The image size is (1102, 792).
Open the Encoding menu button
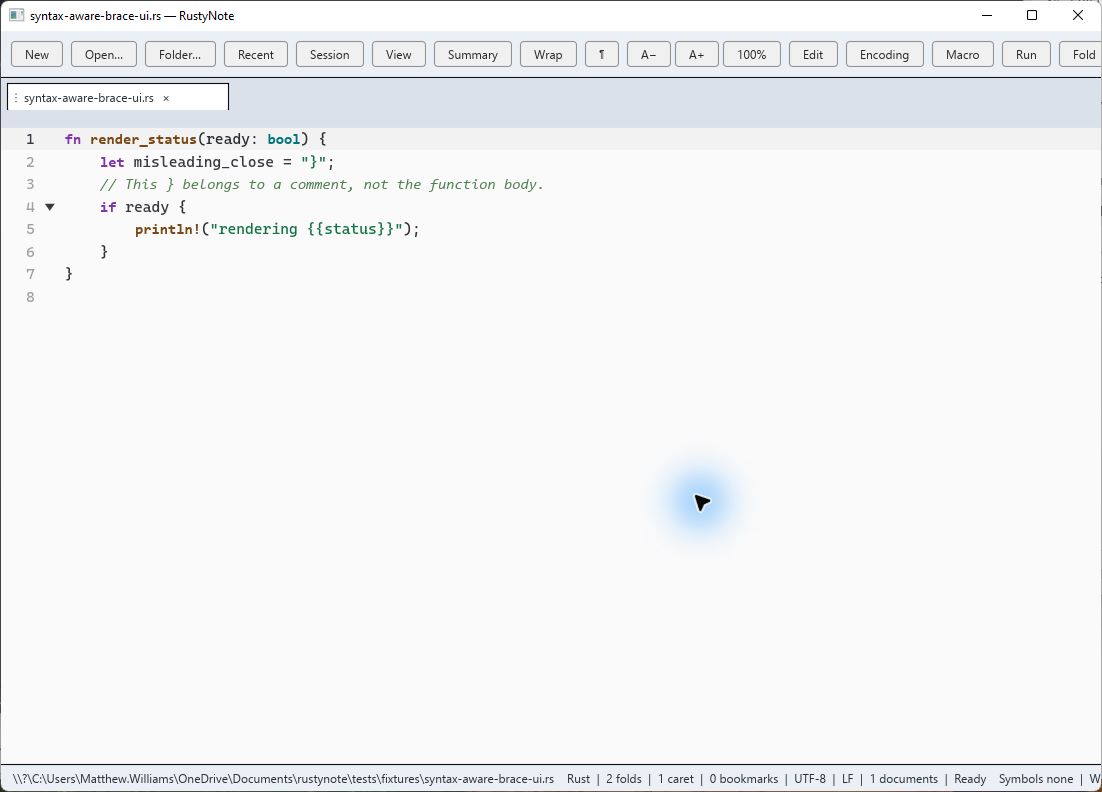click(x=884, y=54)
